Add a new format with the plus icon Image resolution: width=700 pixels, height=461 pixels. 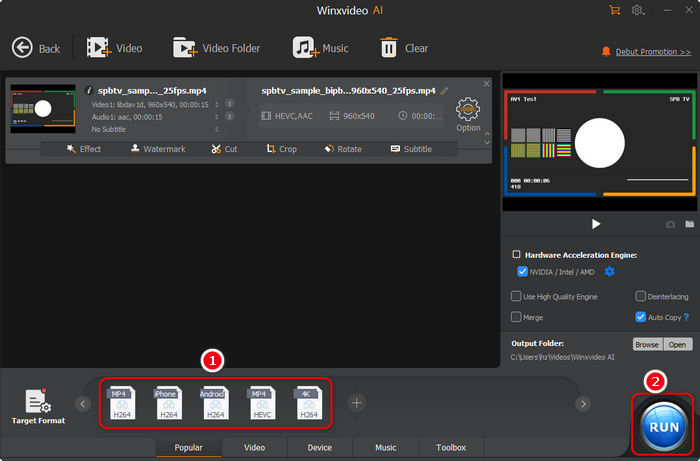pyautogui.click(x=356, y=403)
